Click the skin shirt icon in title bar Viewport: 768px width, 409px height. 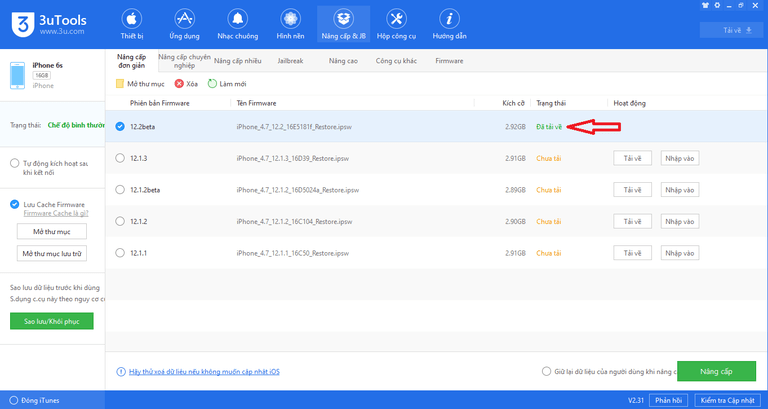pyautogui.click(x=706, y=5)
